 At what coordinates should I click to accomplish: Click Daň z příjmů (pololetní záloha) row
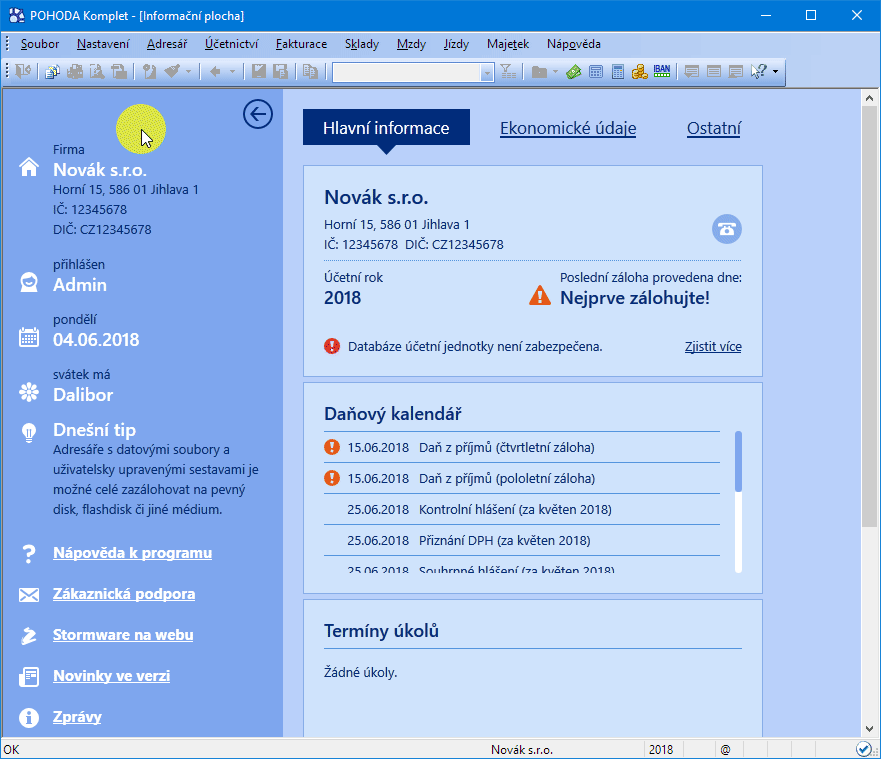(x=522, y=479)
